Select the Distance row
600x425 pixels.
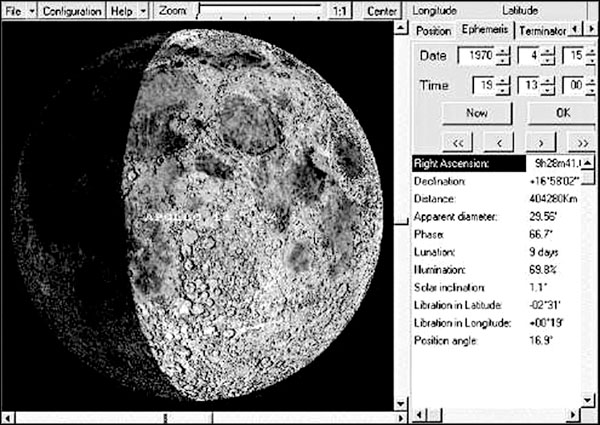497,199
